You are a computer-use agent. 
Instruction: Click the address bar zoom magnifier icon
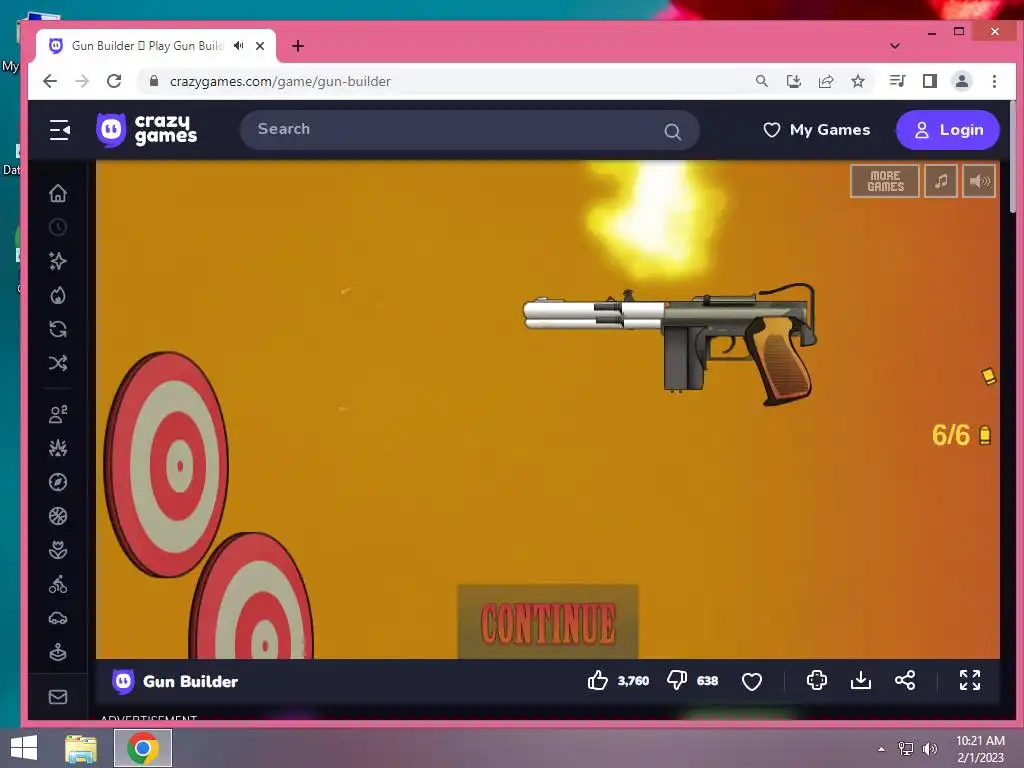[761, 81]
